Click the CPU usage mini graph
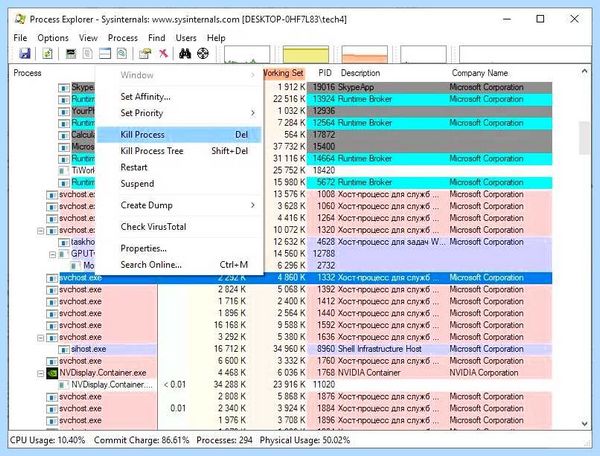This screenshot has width=600, height=456. [x=247, y=54]
